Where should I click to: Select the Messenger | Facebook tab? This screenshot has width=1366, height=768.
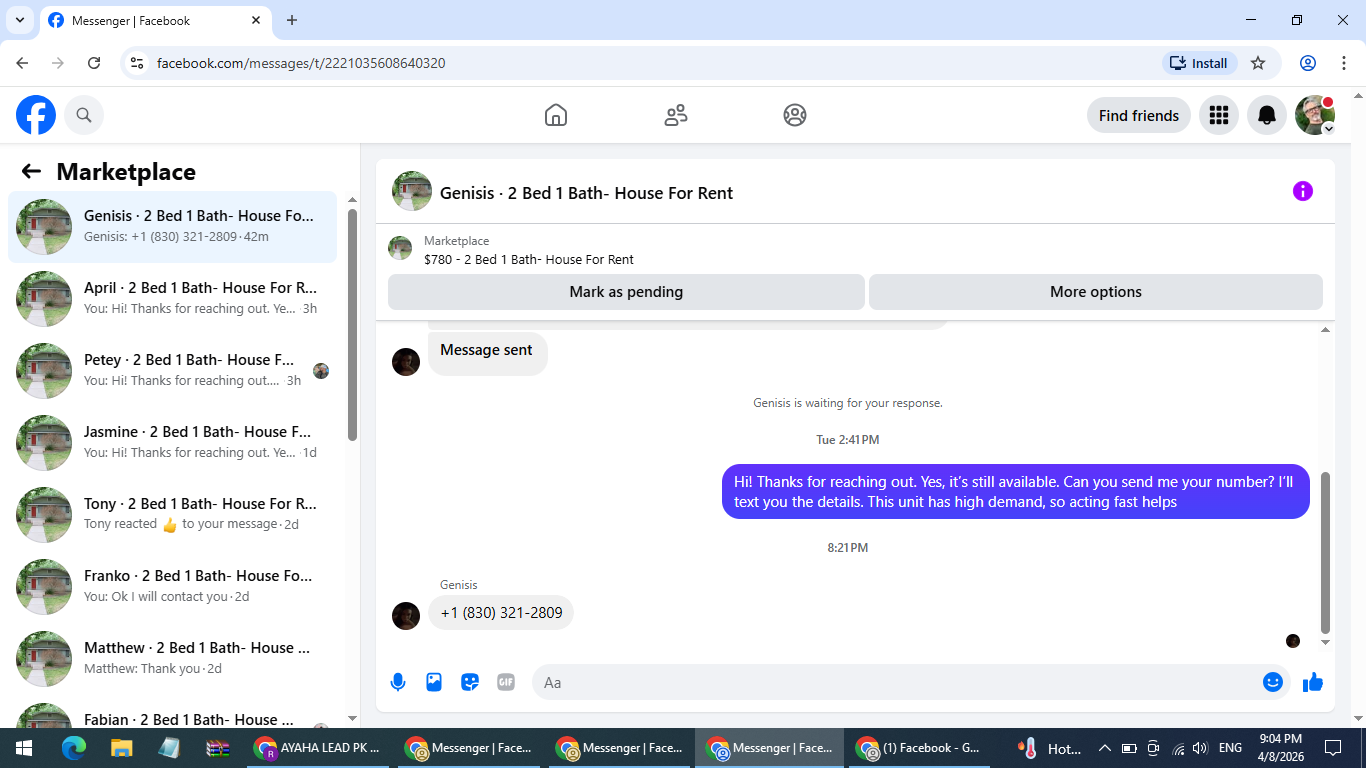pos(154,21)
